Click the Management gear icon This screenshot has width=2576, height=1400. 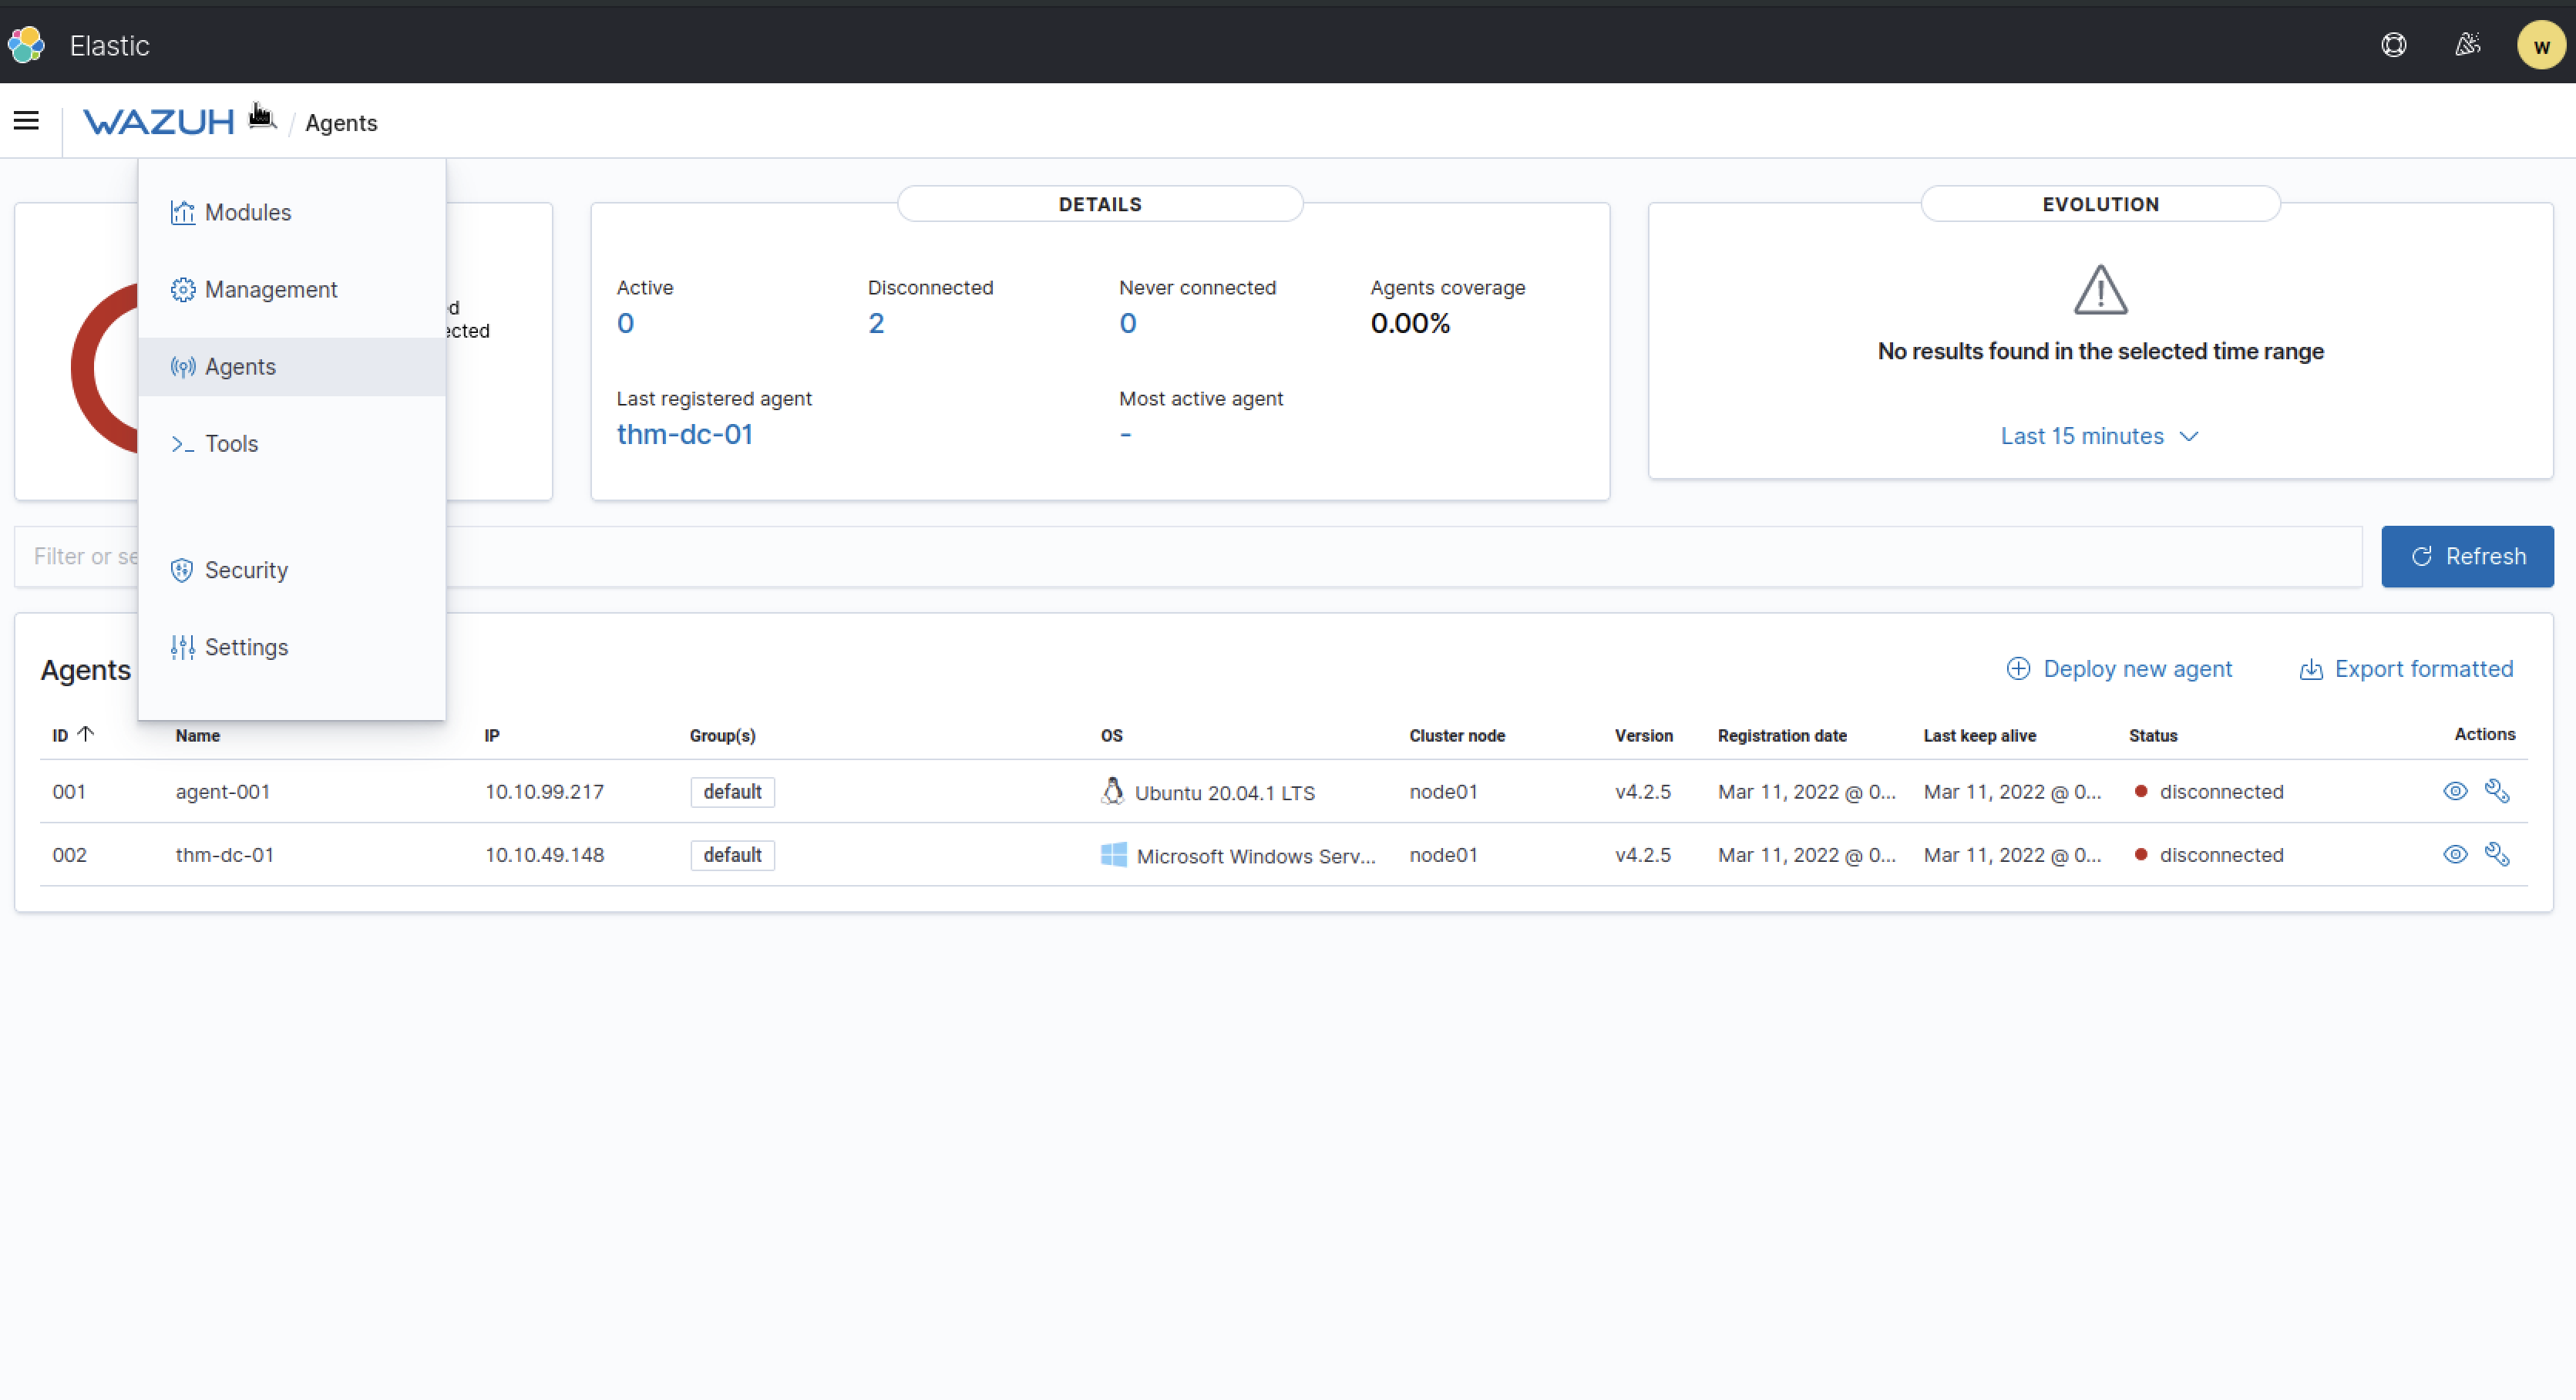[x=182, y=289]
